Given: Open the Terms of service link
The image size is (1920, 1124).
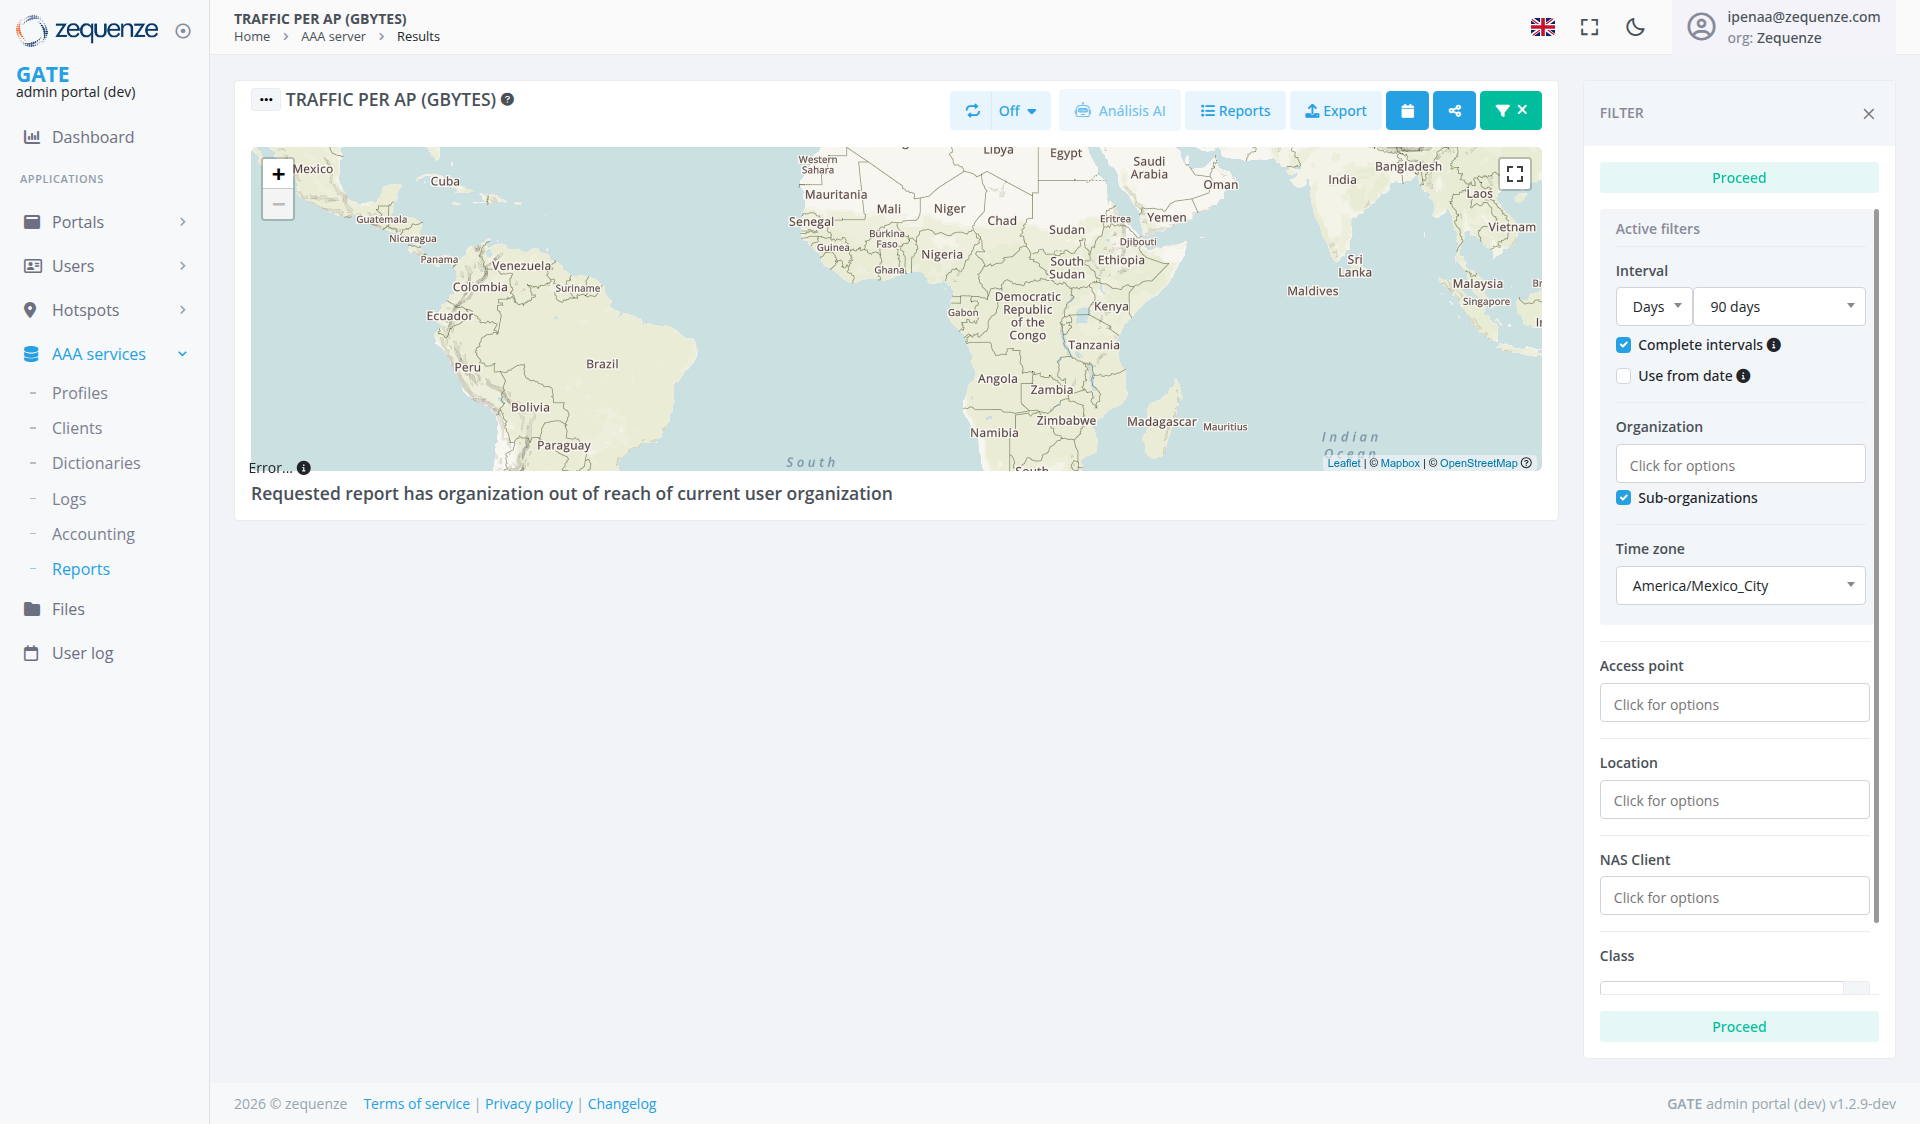Looking at the screenshot, I should pos(416,1103).
